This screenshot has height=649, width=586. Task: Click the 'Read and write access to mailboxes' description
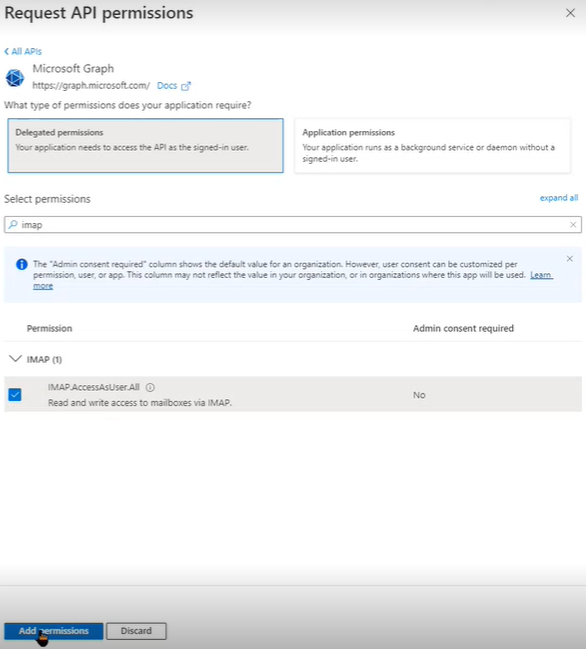click(x=140, y=402)
